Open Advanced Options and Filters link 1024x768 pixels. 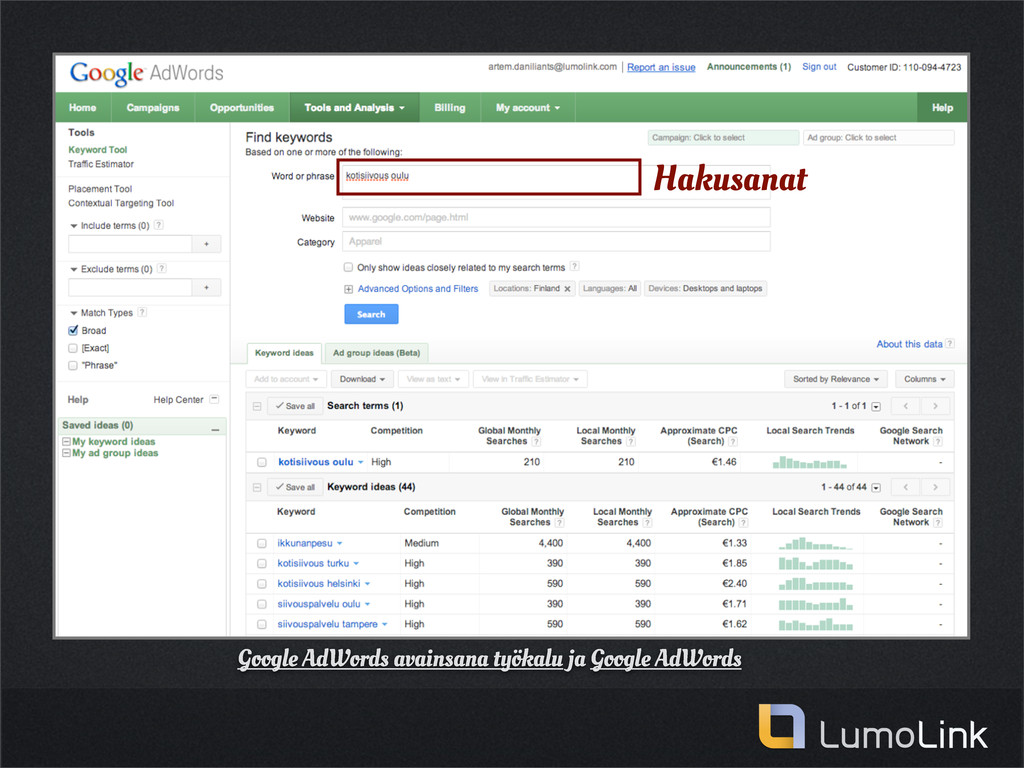(x=418, y=289)
